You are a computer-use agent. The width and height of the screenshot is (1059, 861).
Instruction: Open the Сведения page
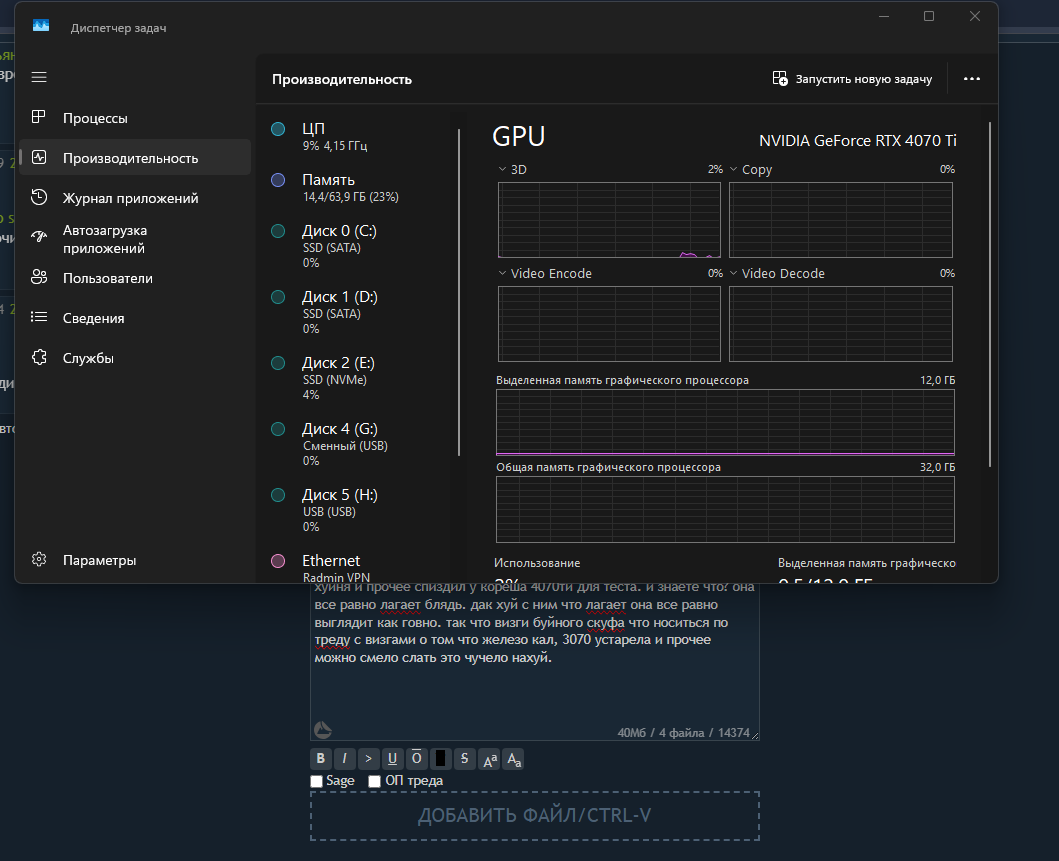coord(135,318)
